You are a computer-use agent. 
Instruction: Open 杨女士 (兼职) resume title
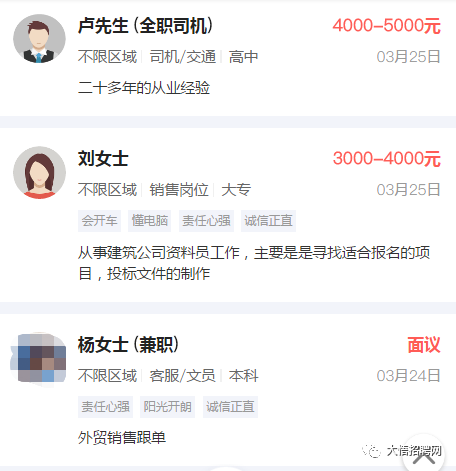pos(128,345)
